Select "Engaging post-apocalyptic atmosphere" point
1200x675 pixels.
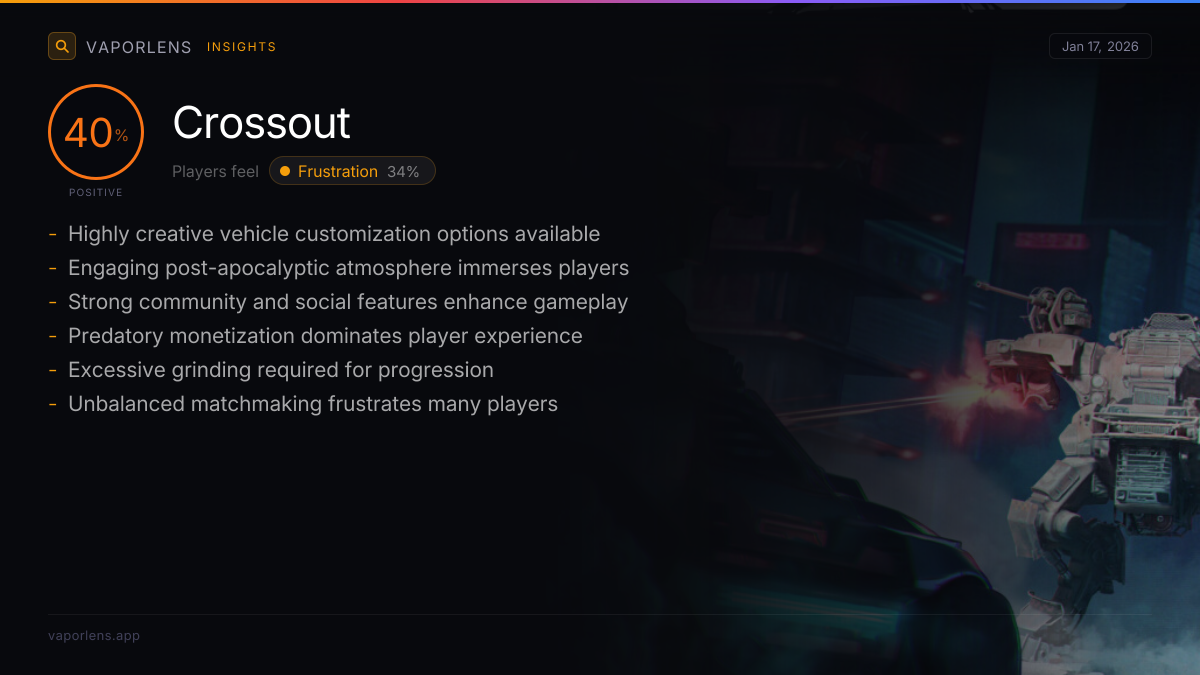tap(348, 268)
